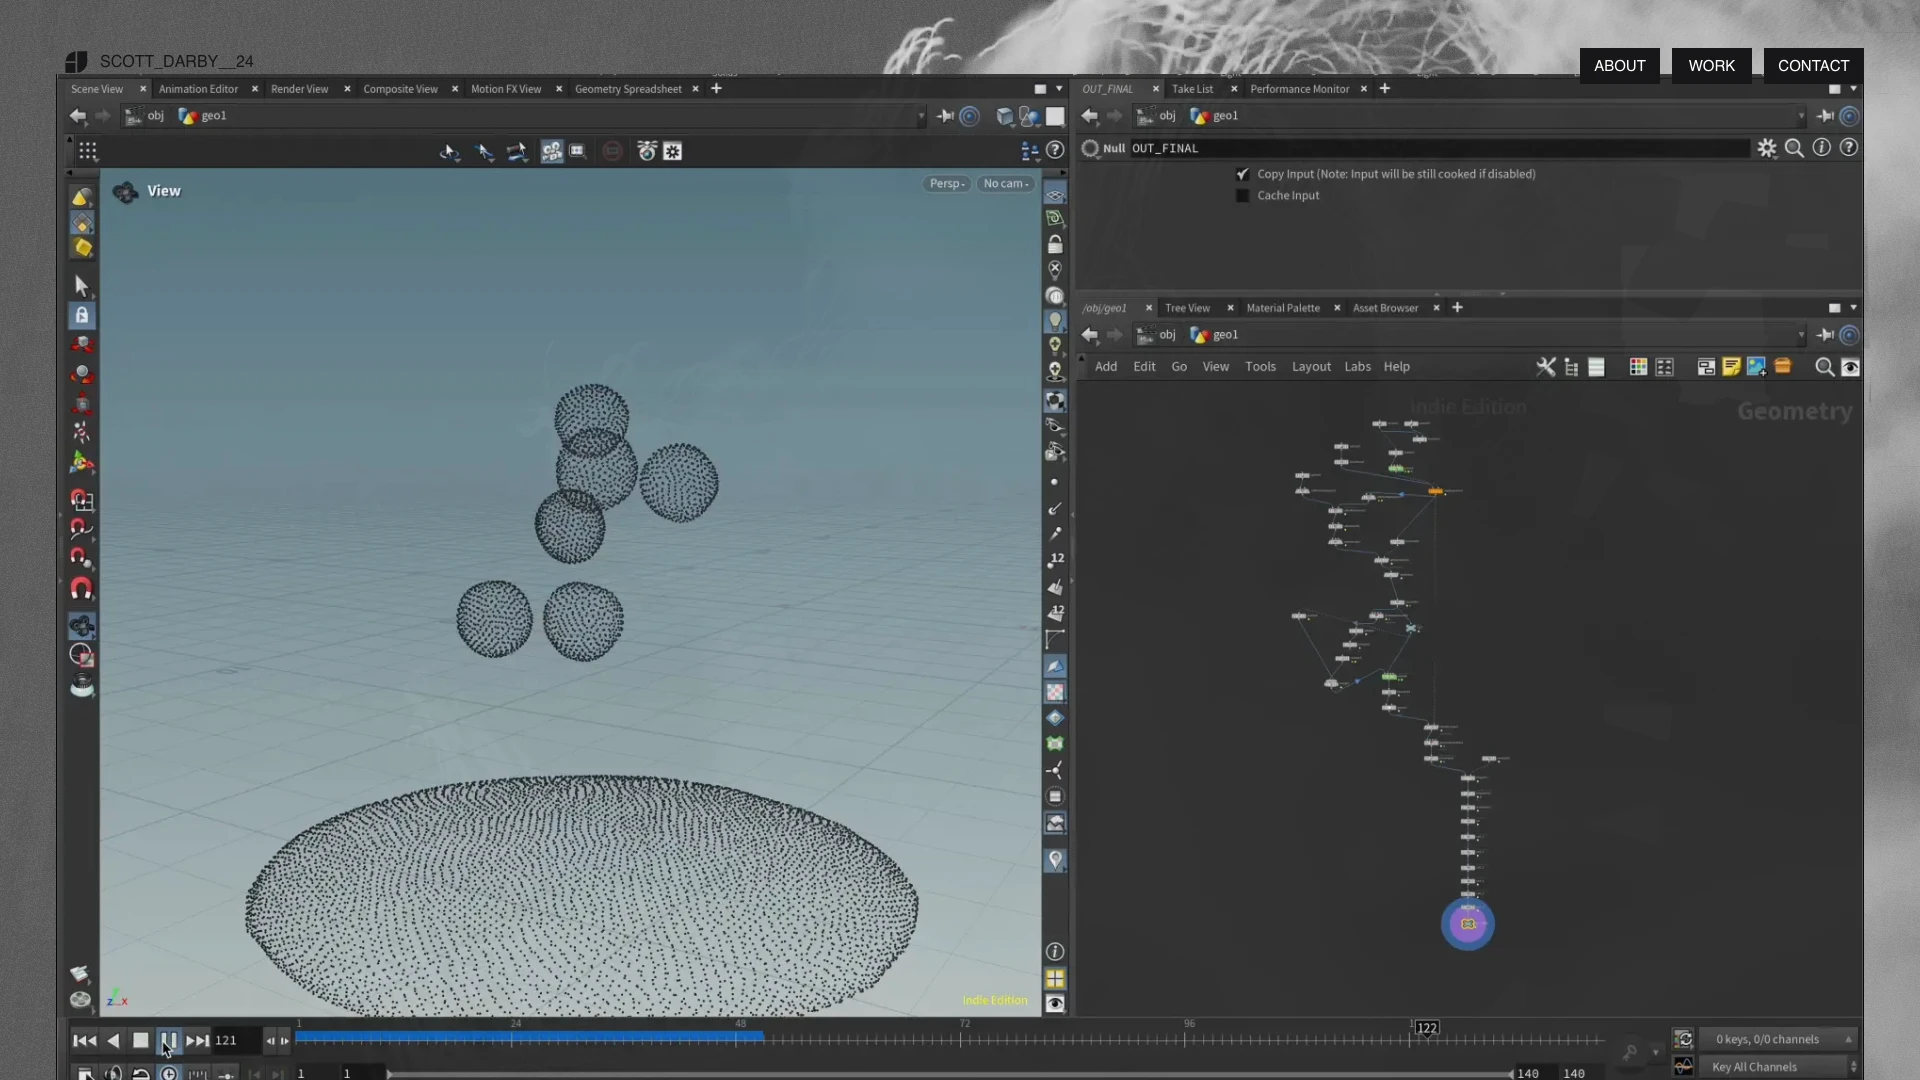Open the Labs menu in network editor
The image size is (1920, 1080).
tap(1357, 367)
